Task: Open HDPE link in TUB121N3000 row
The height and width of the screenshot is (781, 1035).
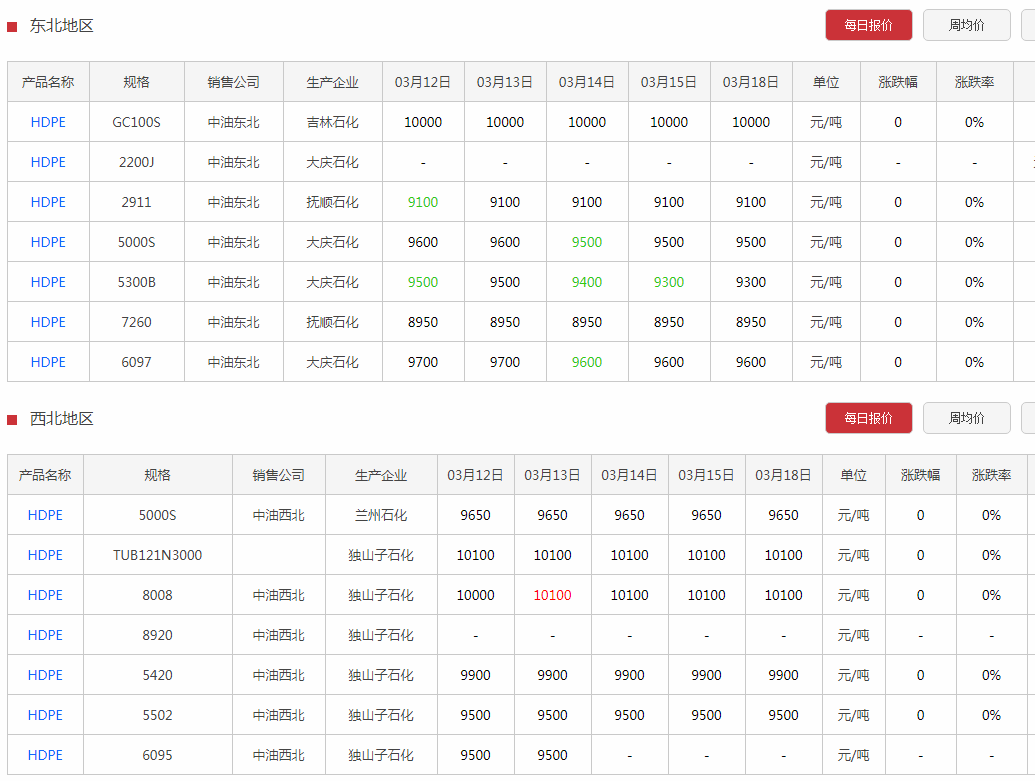Action: [45, 555]
